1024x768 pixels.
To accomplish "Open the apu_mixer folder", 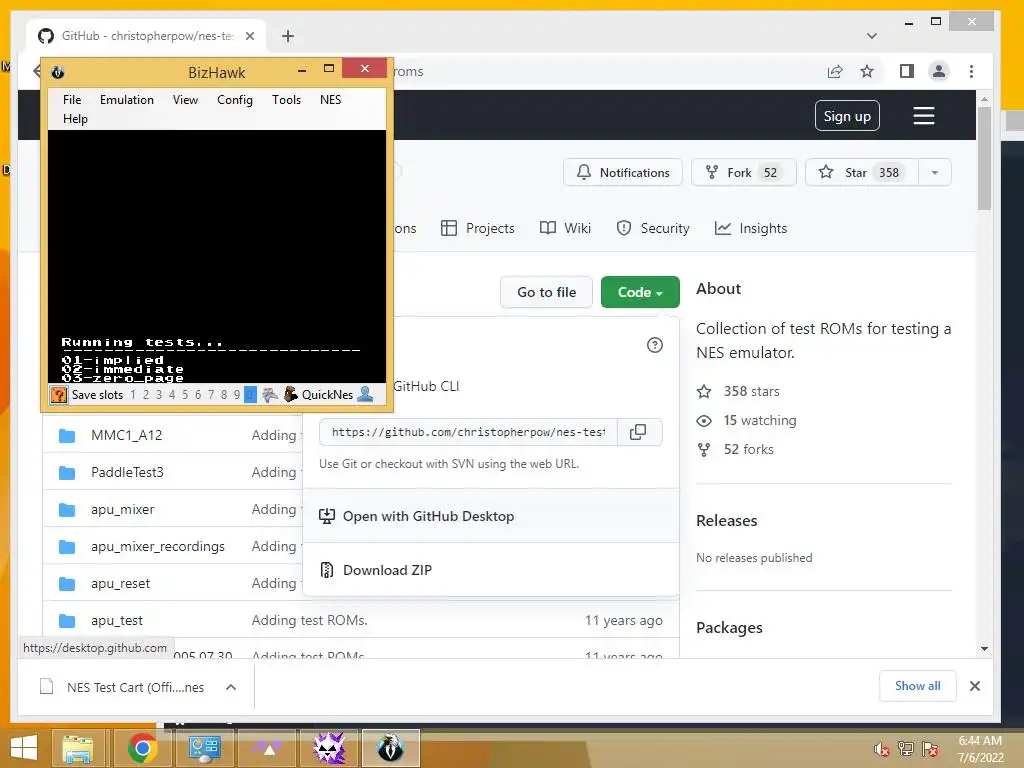I will click(123, 509).
